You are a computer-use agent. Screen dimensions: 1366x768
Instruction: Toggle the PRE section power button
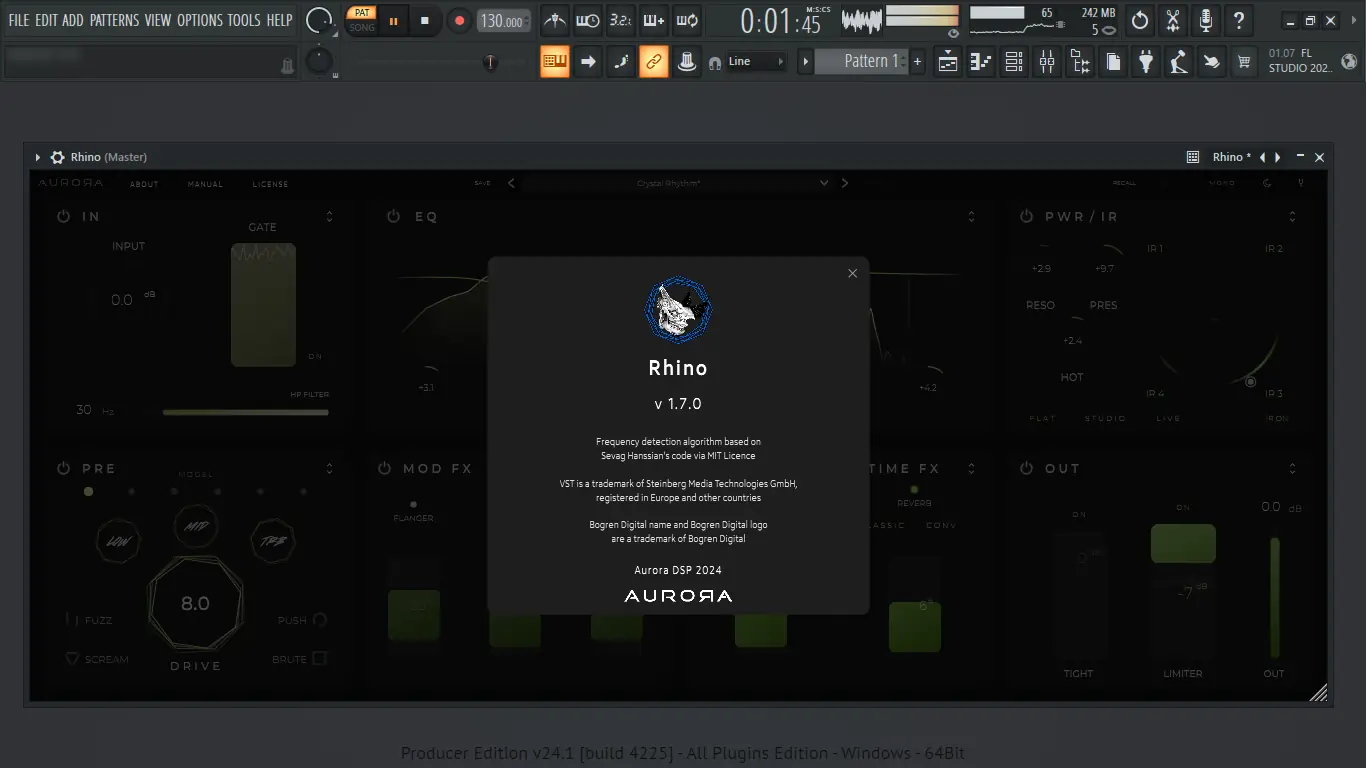point(63,468)
